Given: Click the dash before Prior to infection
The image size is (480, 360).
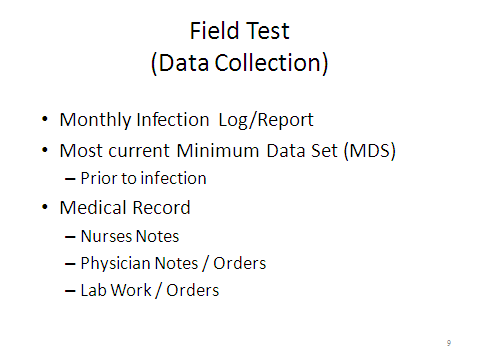Looking at the screenshot, I should tap(70, 179).
